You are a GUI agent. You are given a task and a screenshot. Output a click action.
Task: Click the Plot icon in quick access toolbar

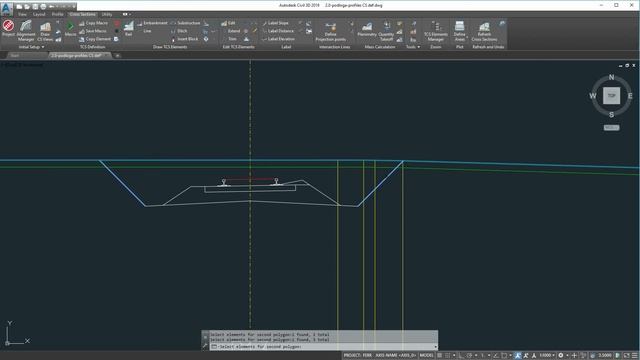[x=43, y=7]
